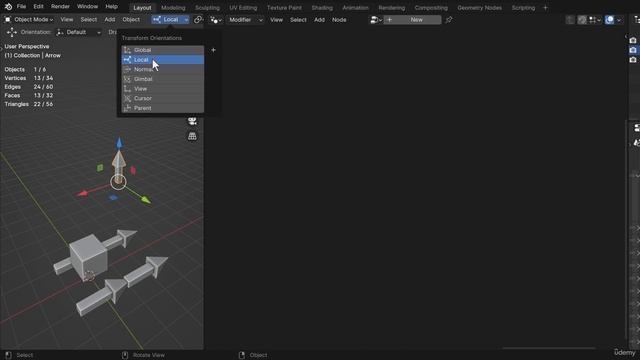Click the top camera icon in right panel
This screenshot has height=360, width=640.
pos(633,40)
